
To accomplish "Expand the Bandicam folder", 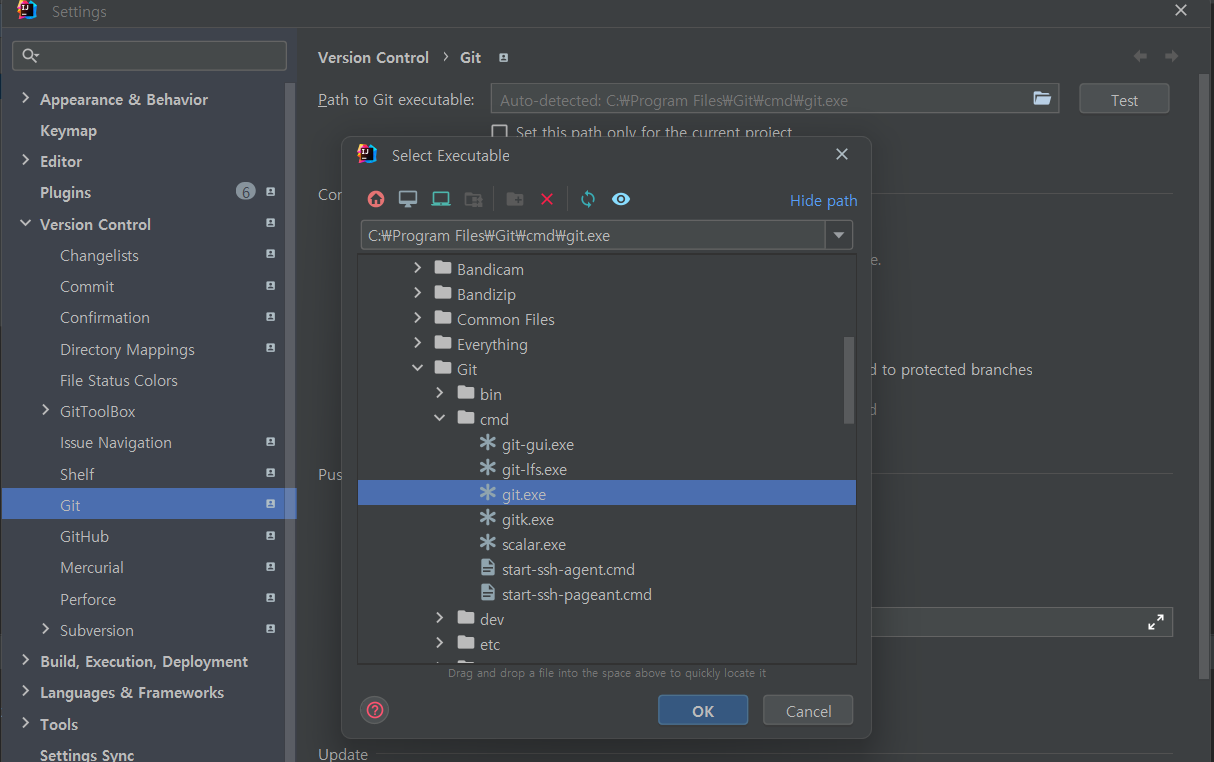I will click(418, 269).
